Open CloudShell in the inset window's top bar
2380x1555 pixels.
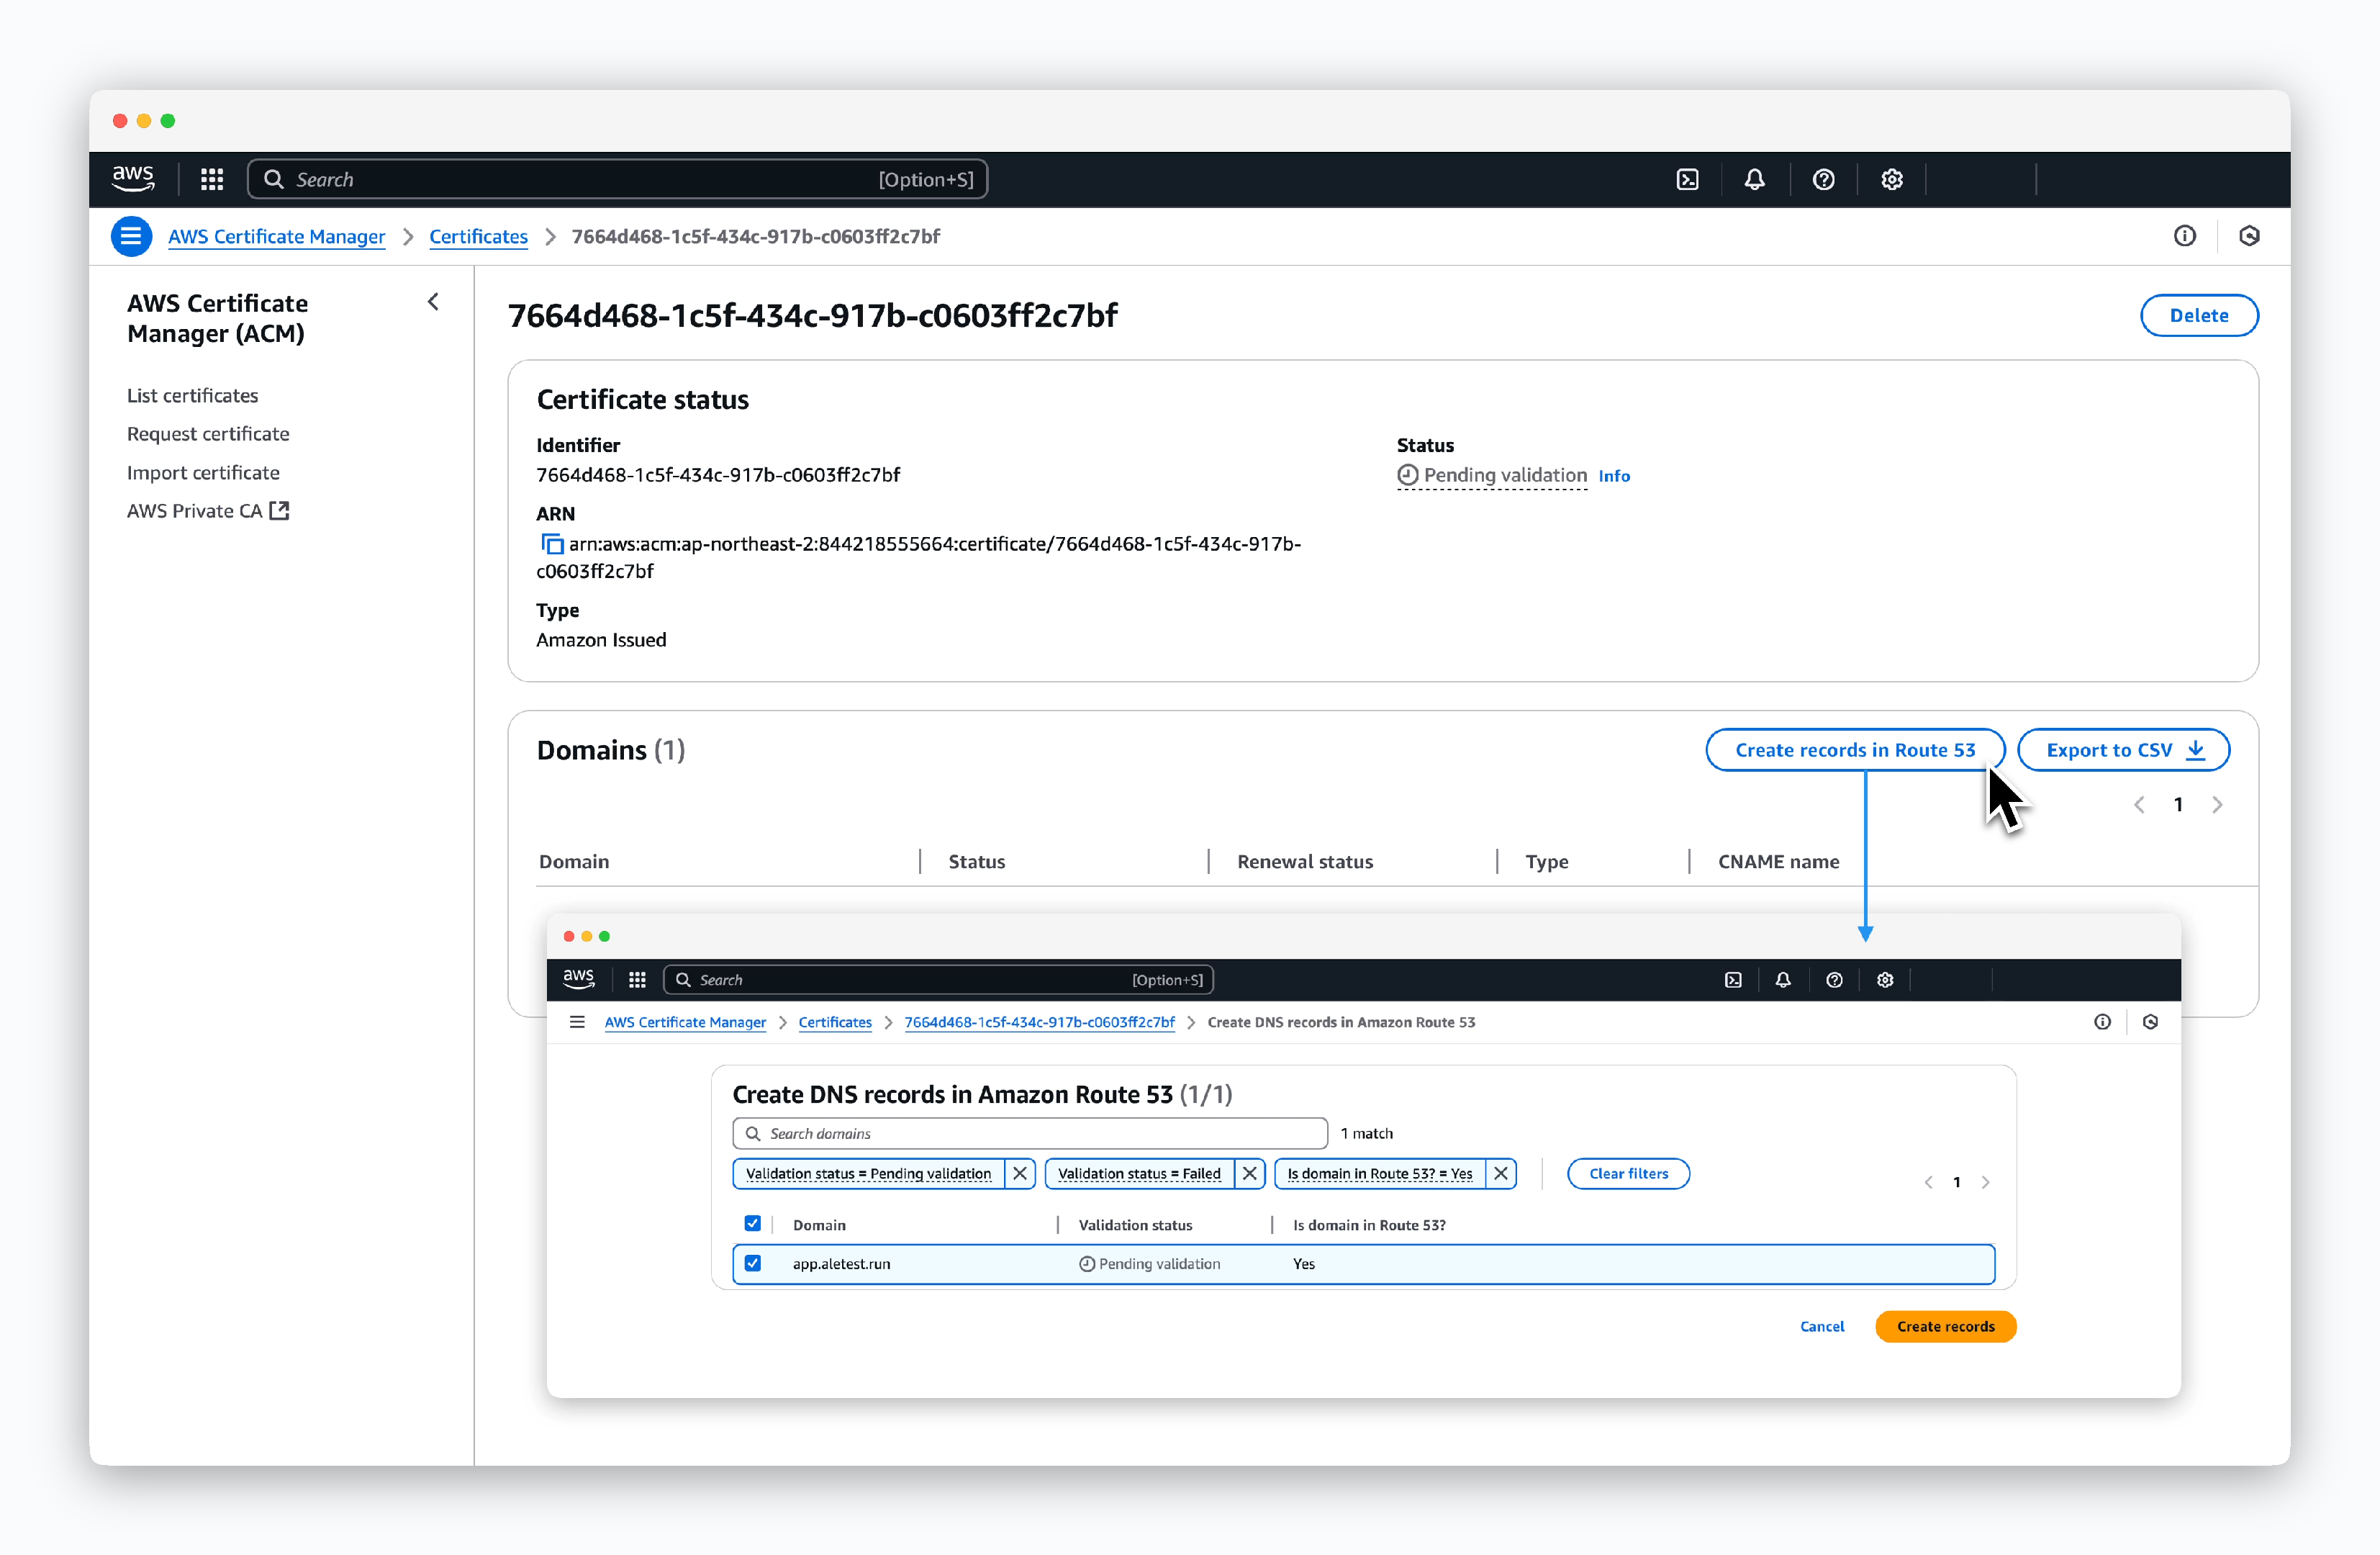click(1733, 980)
